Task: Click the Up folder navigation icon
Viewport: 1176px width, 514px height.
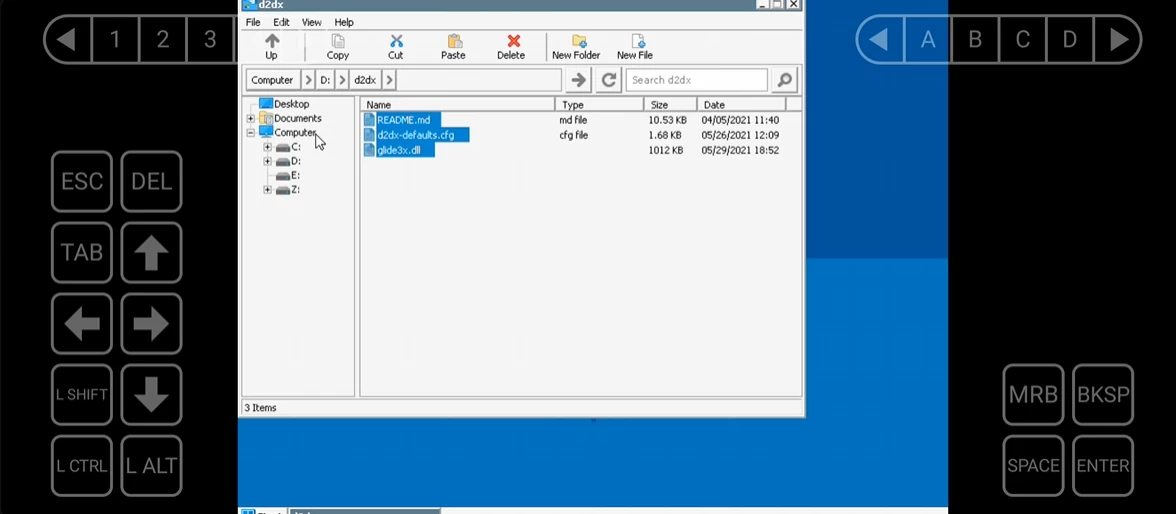Action: tap(271, 42)
